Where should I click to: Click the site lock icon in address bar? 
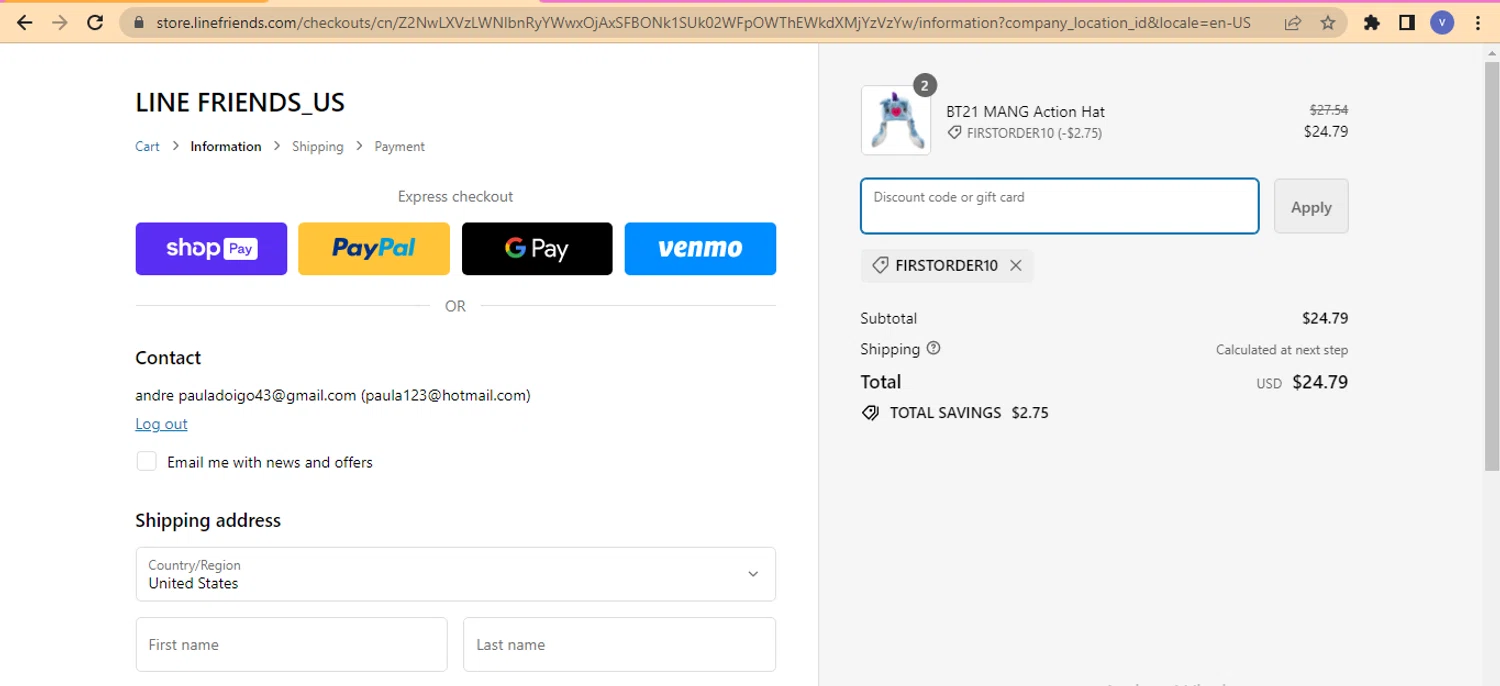click(138, 23)
